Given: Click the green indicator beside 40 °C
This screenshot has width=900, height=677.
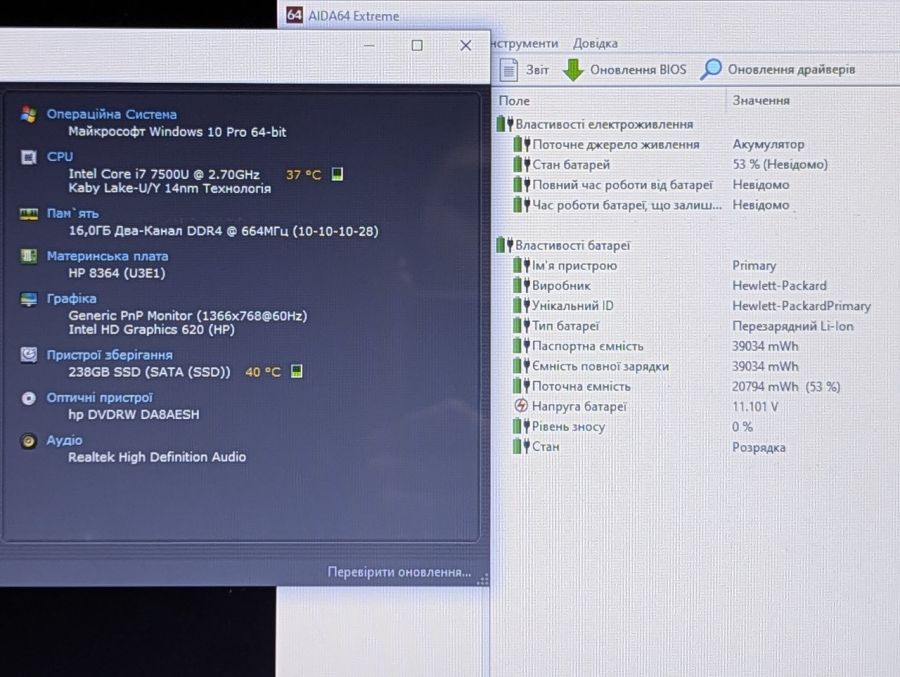Looking at the screenshot, I should [x=296, y=372].
